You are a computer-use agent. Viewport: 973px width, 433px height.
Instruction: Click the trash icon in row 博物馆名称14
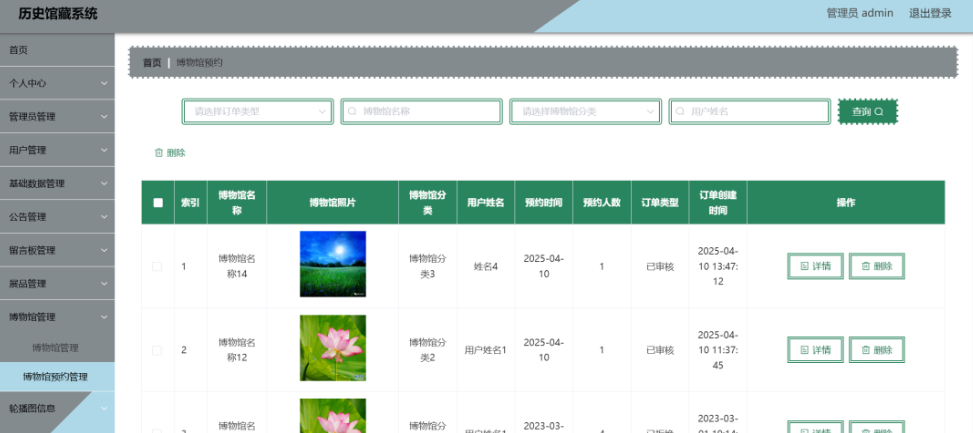tap(865, 266)
